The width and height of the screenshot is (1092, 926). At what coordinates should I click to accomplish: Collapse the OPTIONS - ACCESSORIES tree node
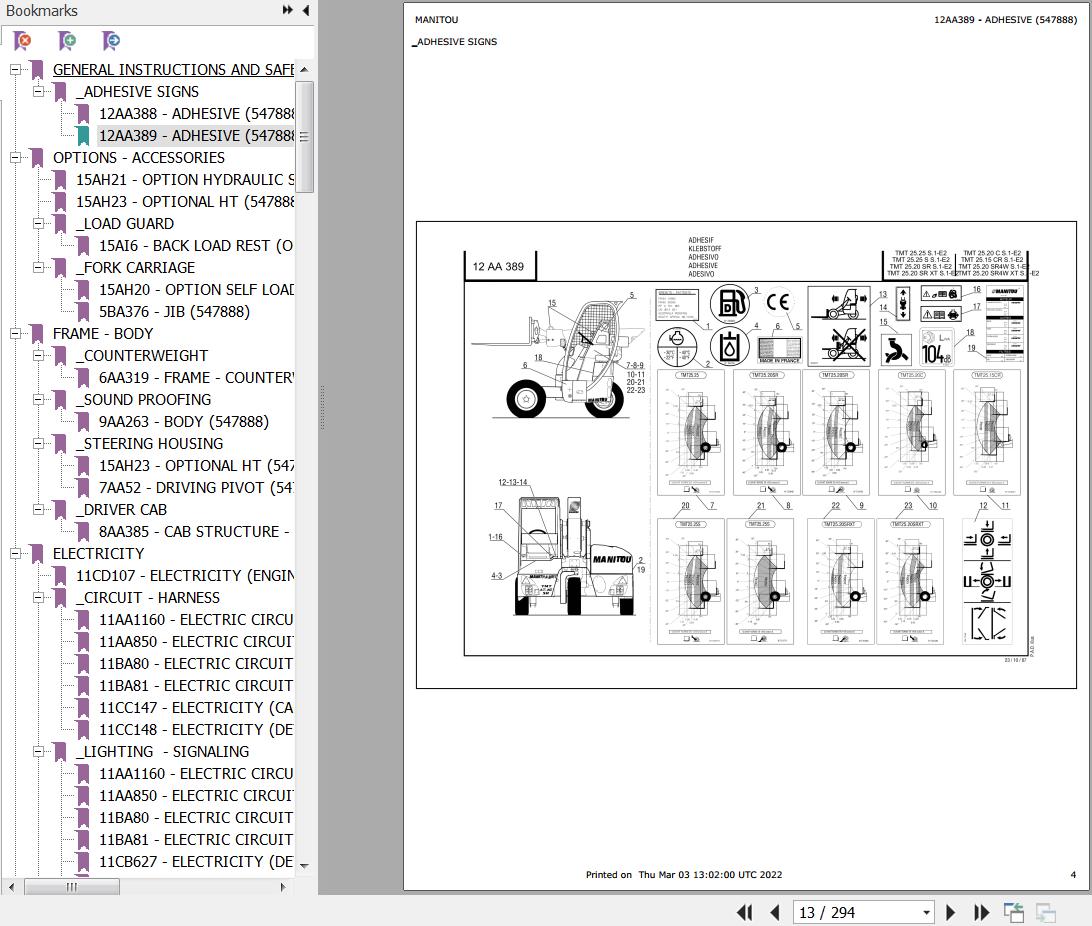[x=16, y=157]
